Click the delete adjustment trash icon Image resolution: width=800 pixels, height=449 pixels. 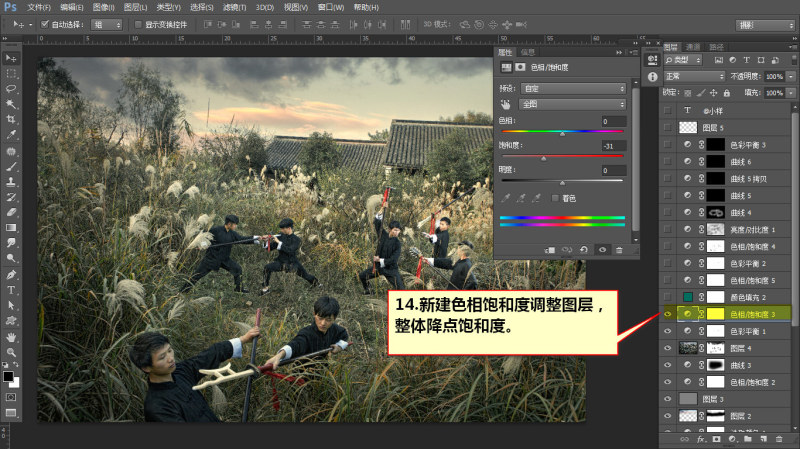(x=619, y=250)
